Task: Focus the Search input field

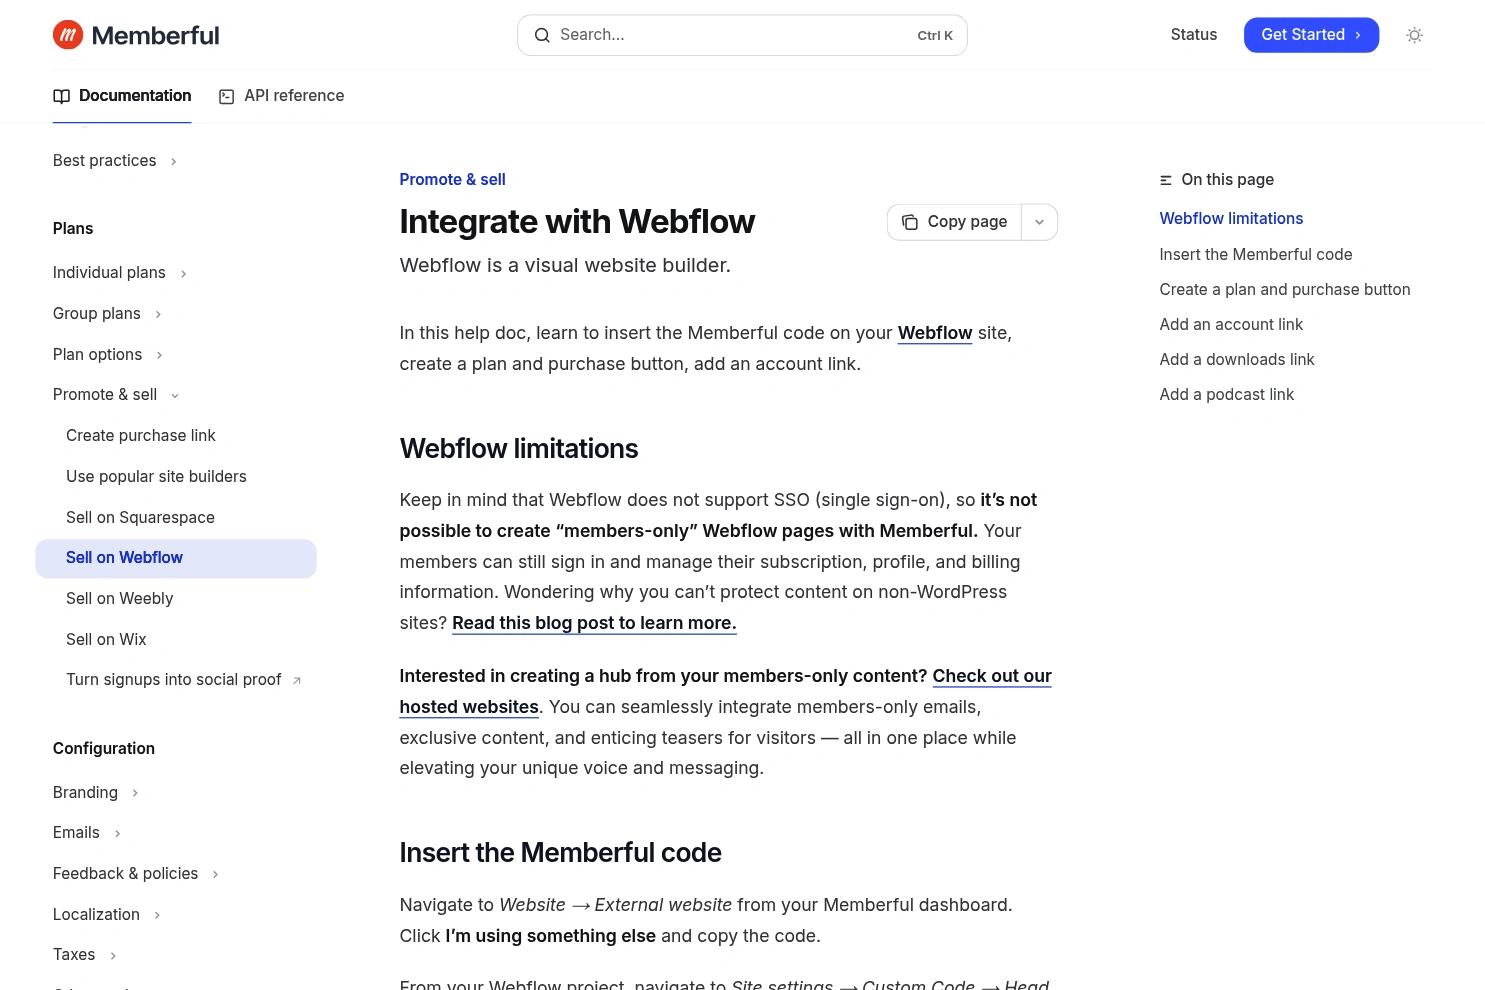Action: pyautogui.click(x=742, y=35)
